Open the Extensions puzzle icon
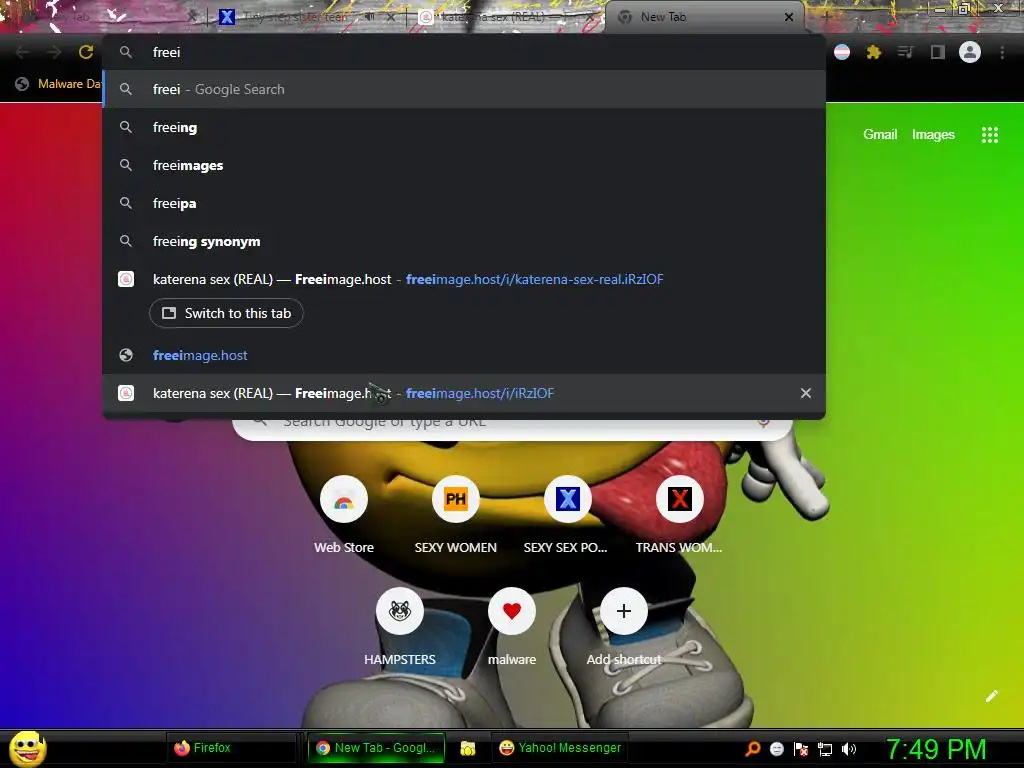 click(873, 52)
